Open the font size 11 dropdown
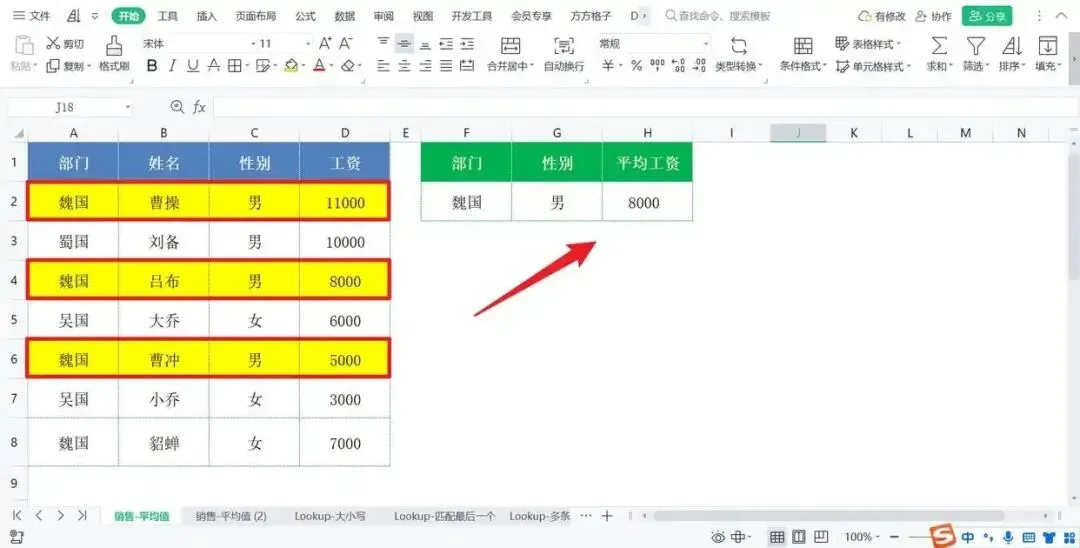1080x548 pixels. tap(308, 43)
